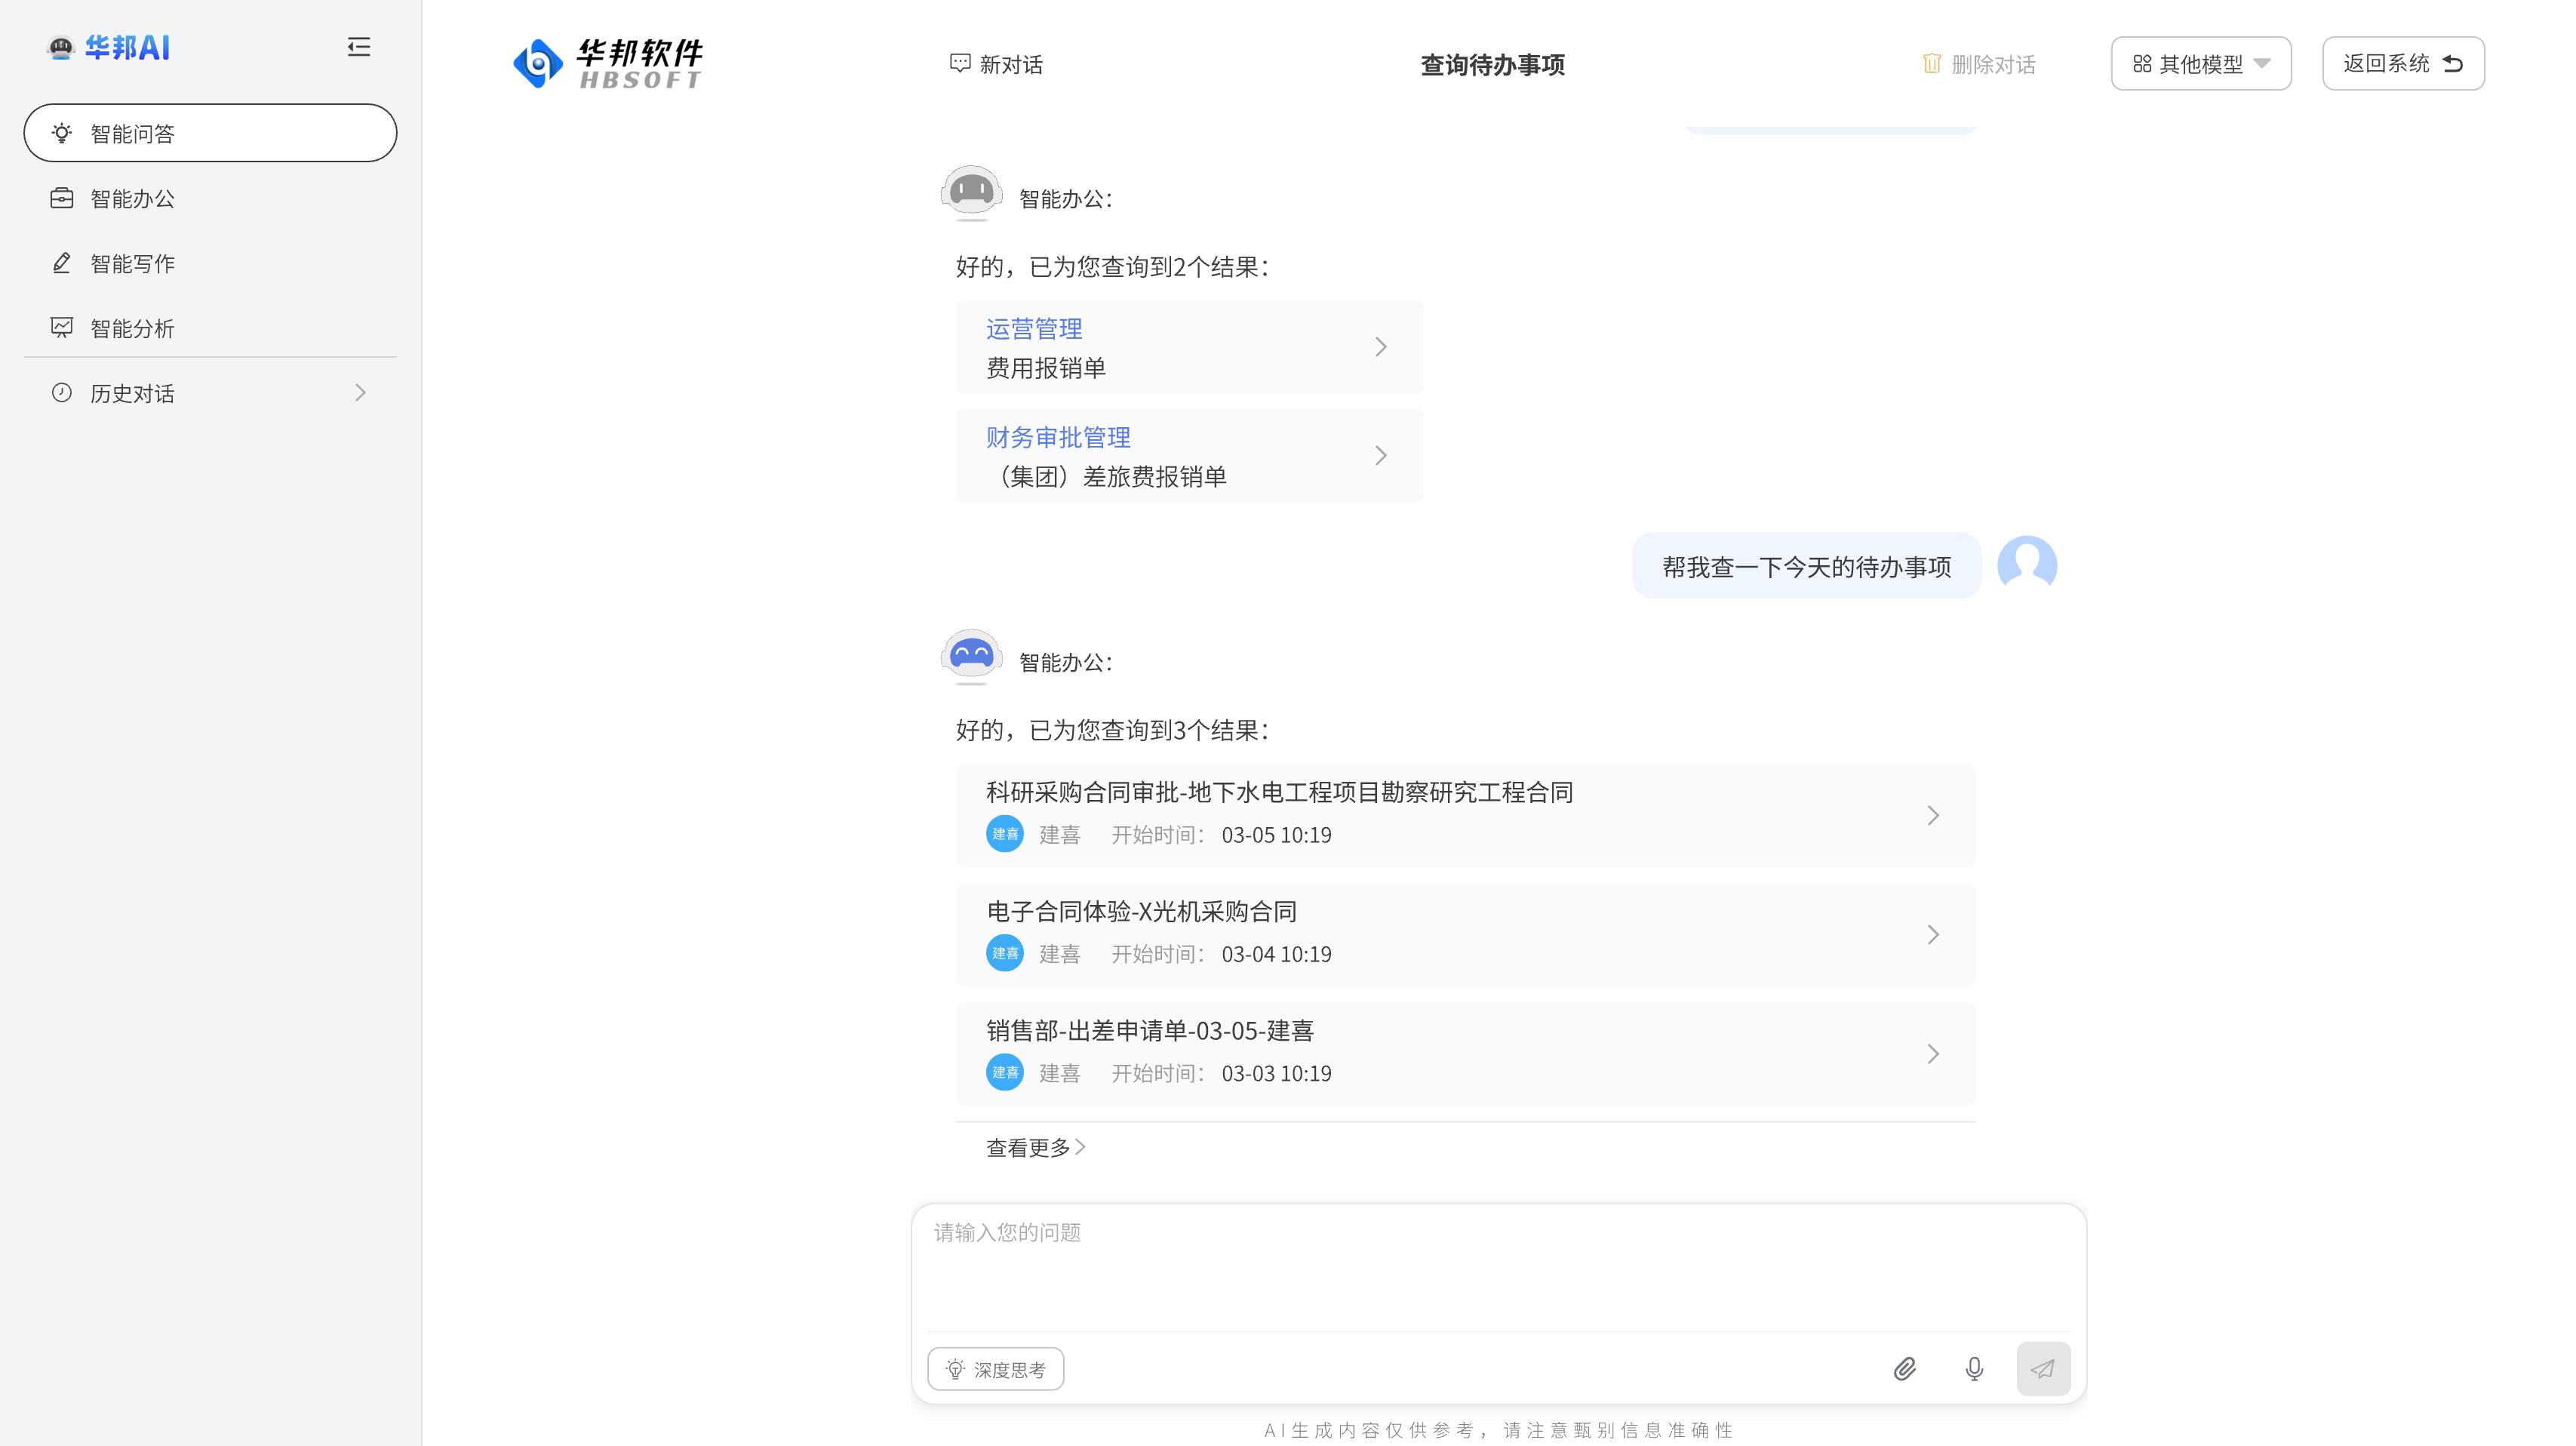Expand the chevron of X光机采购合同 row
This screenshot has width=2576, height=1446.
point(1933,934)
